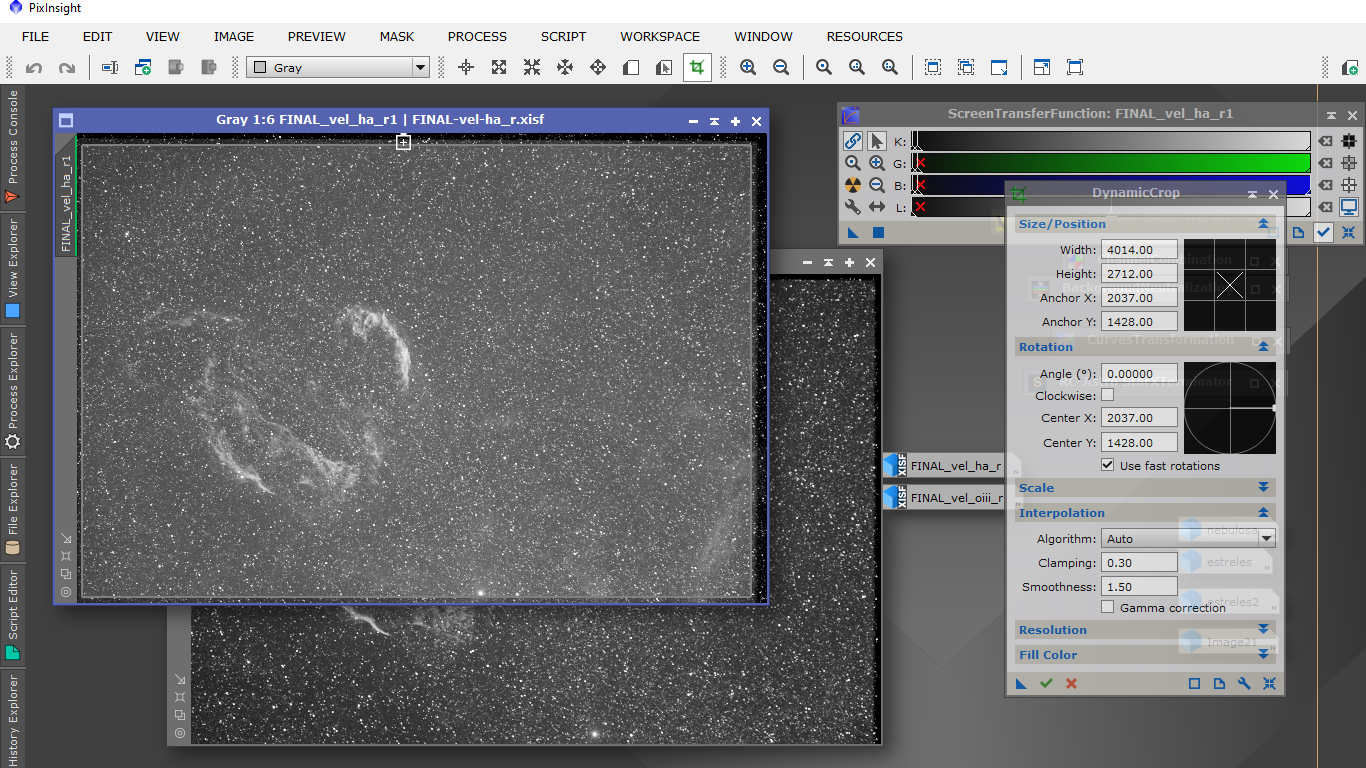Open the Algorithm dropdown set to Auto
Screen dimensions: 1366x768
(1188, 538)
